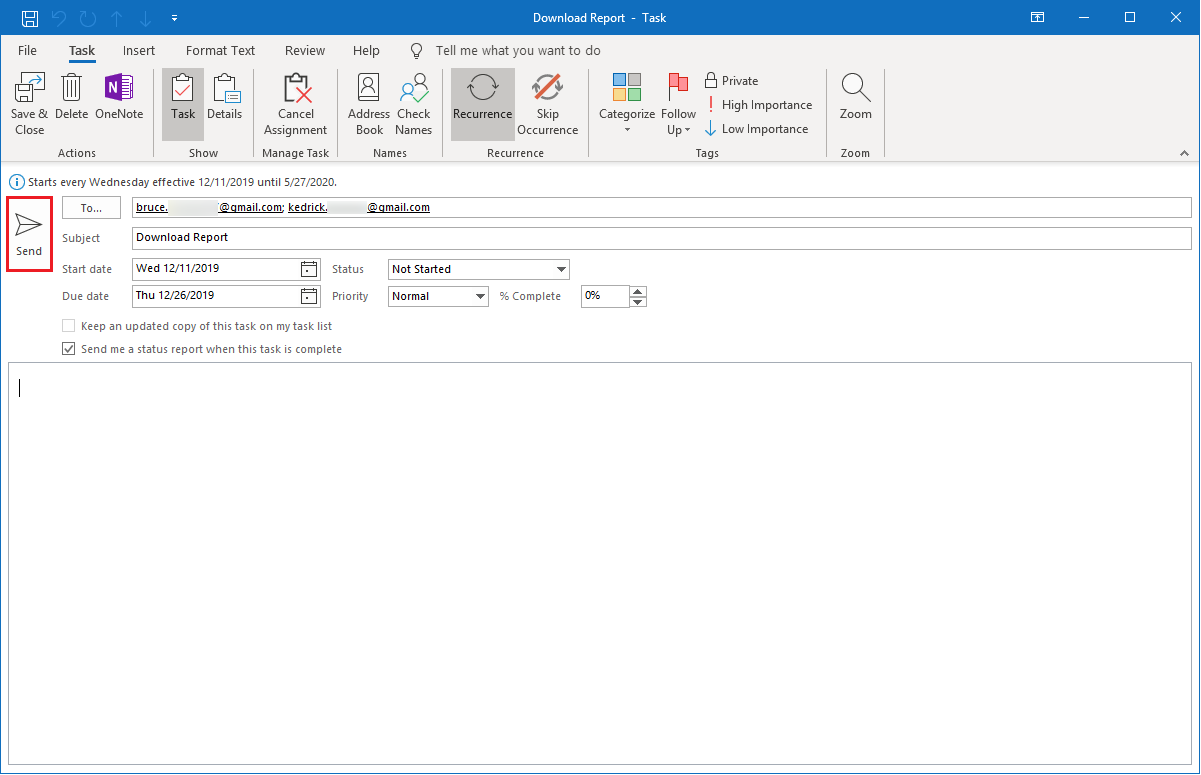1201x775 pixels.
Task: Cancel Assignment of the task
Action: tap(296, 104)
